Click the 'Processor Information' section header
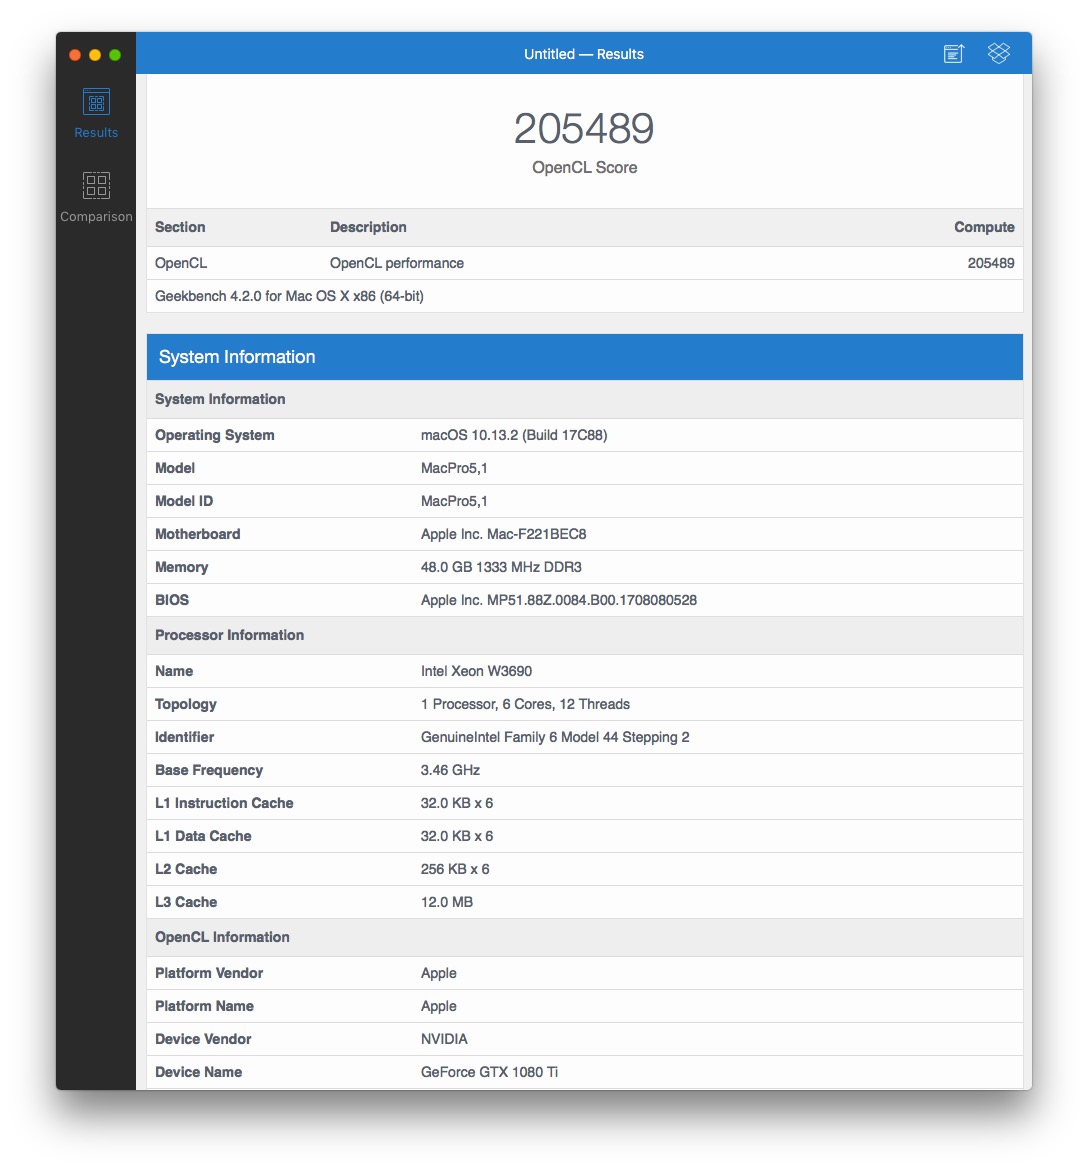 coord(230,635)
